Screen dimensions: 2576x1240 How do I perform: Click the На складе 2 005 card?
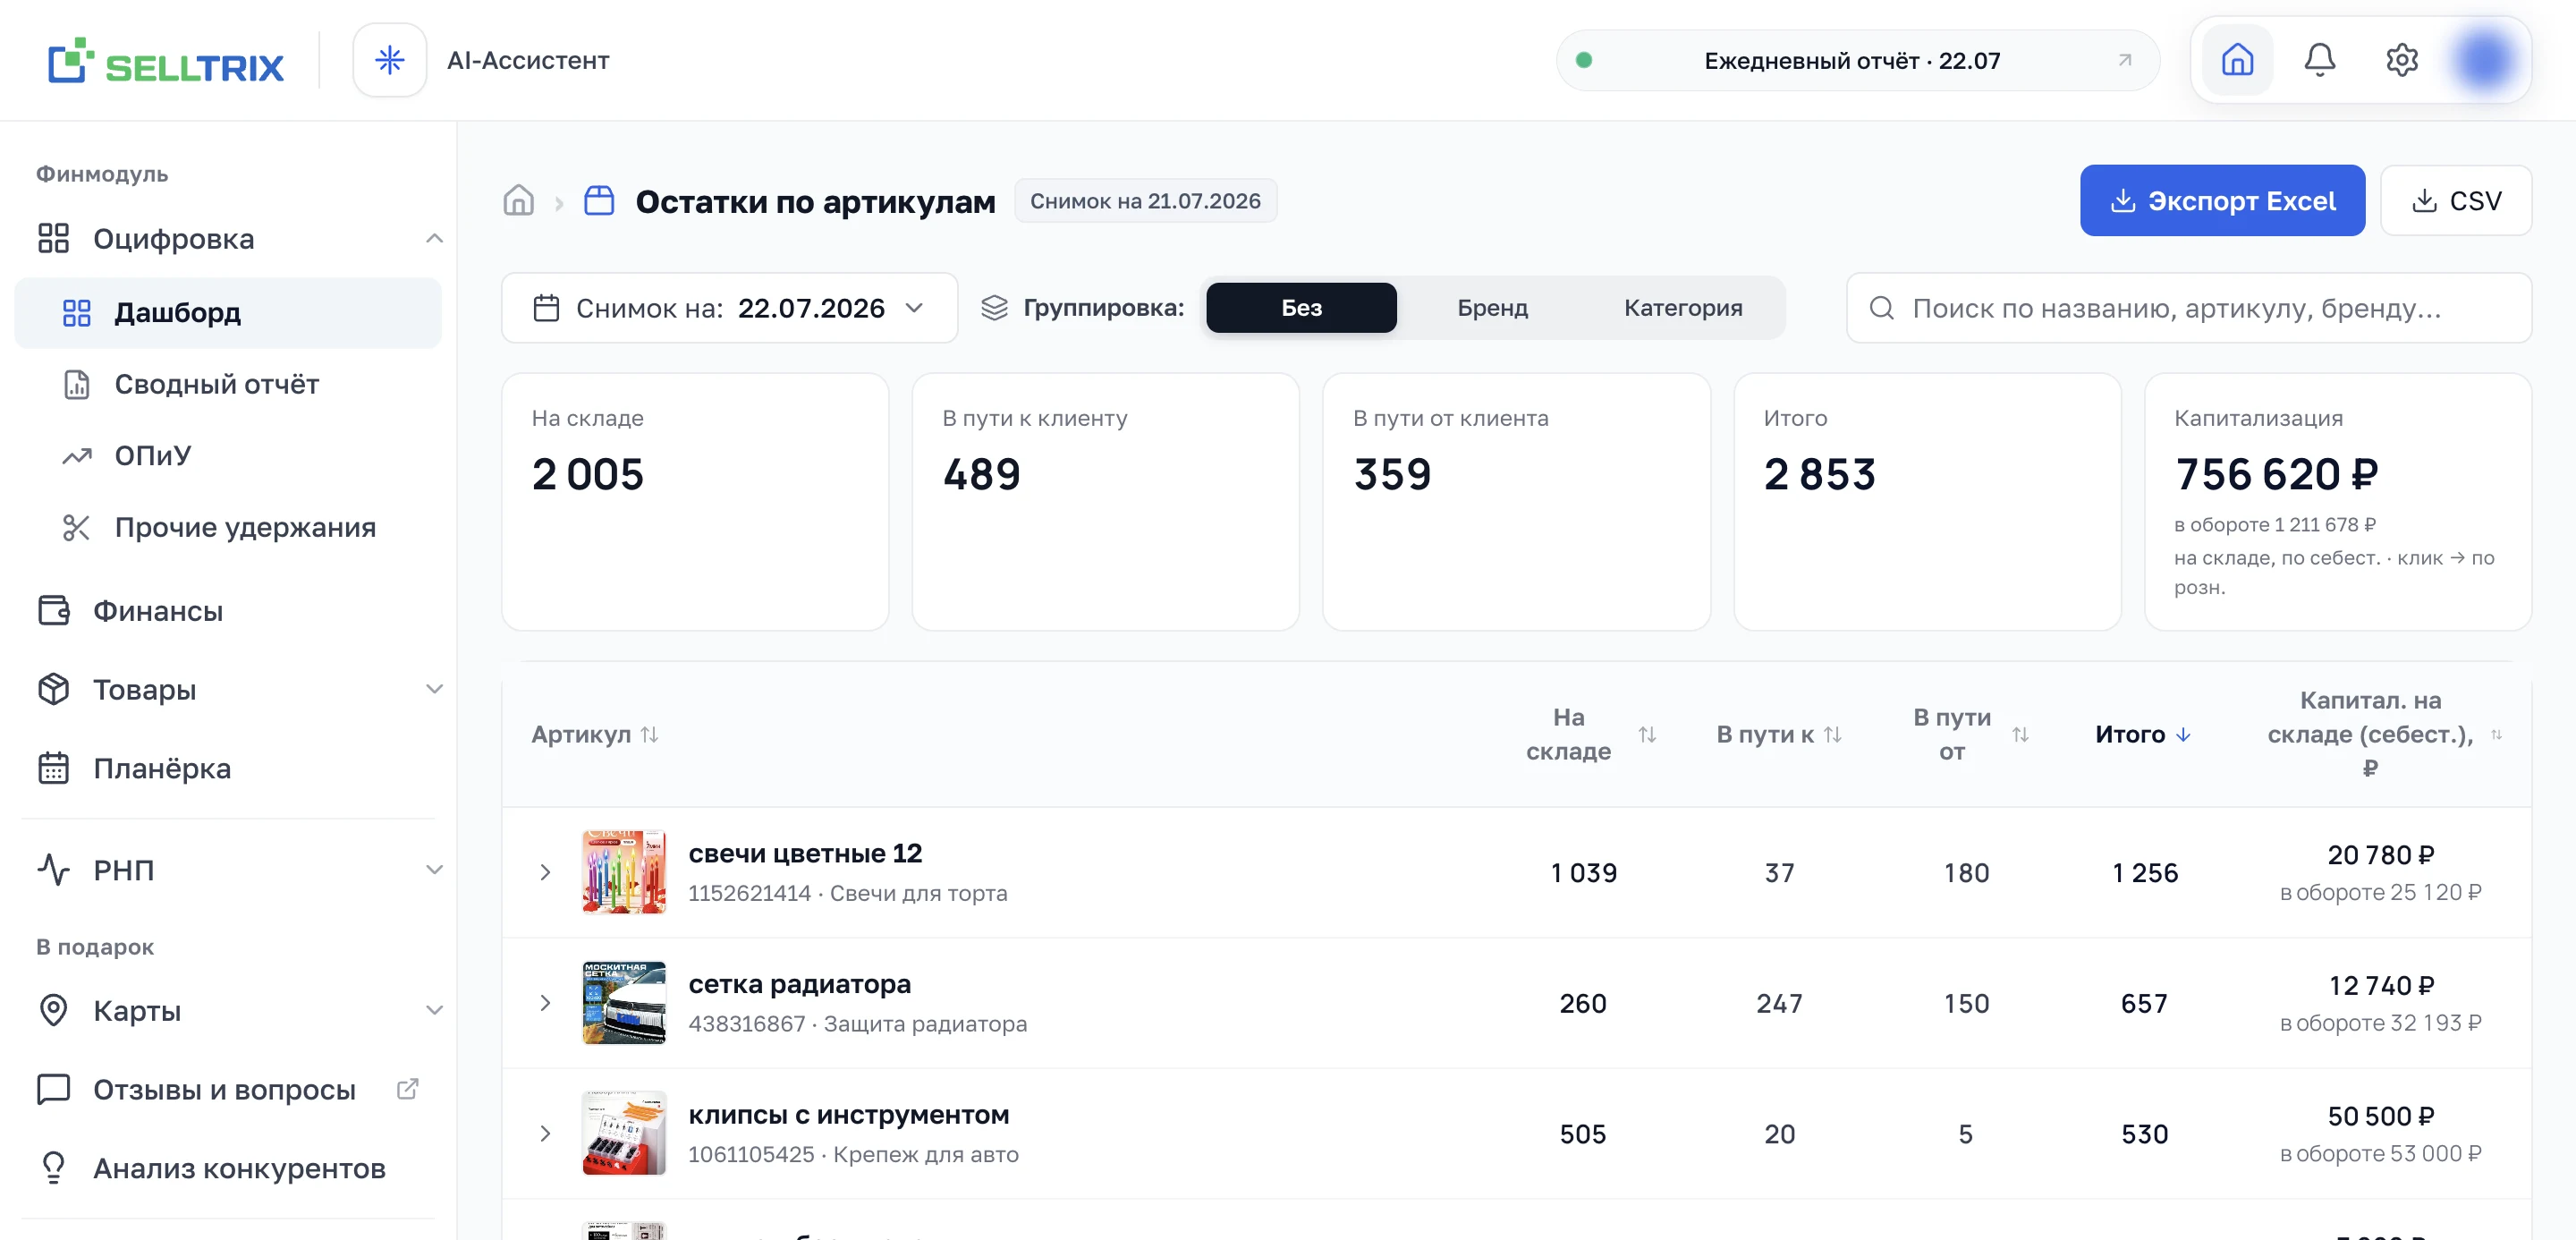pos(695,501)
